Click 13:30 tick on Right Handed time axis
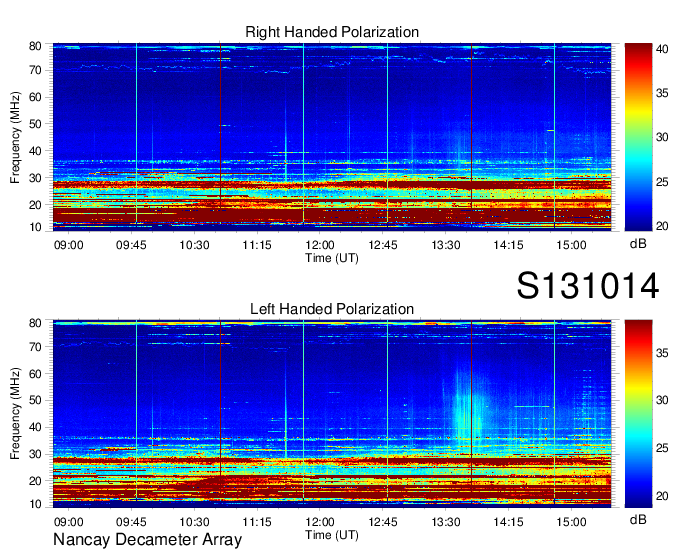Screen dimensions: 680x552 pos(445,245)
